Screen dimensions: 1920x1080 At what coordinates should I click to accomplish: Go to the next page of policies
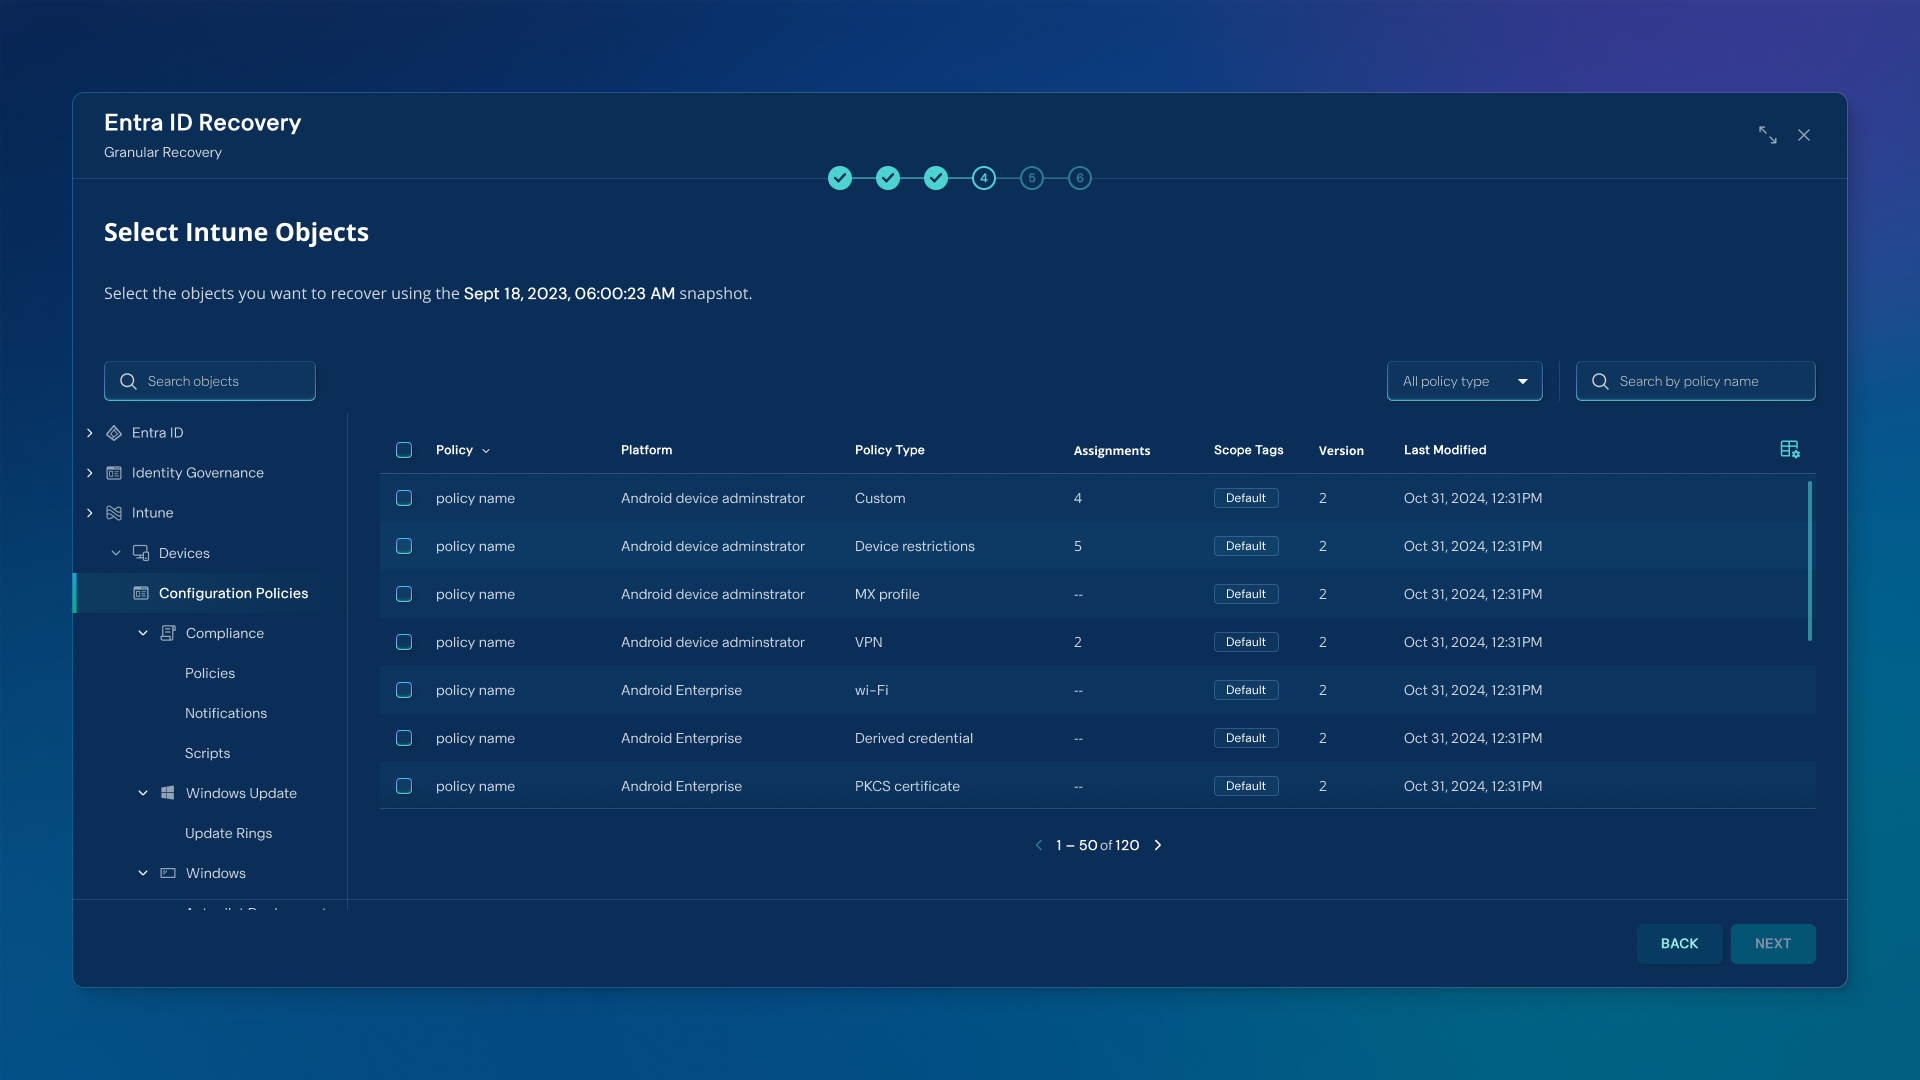coord(1158,845)
